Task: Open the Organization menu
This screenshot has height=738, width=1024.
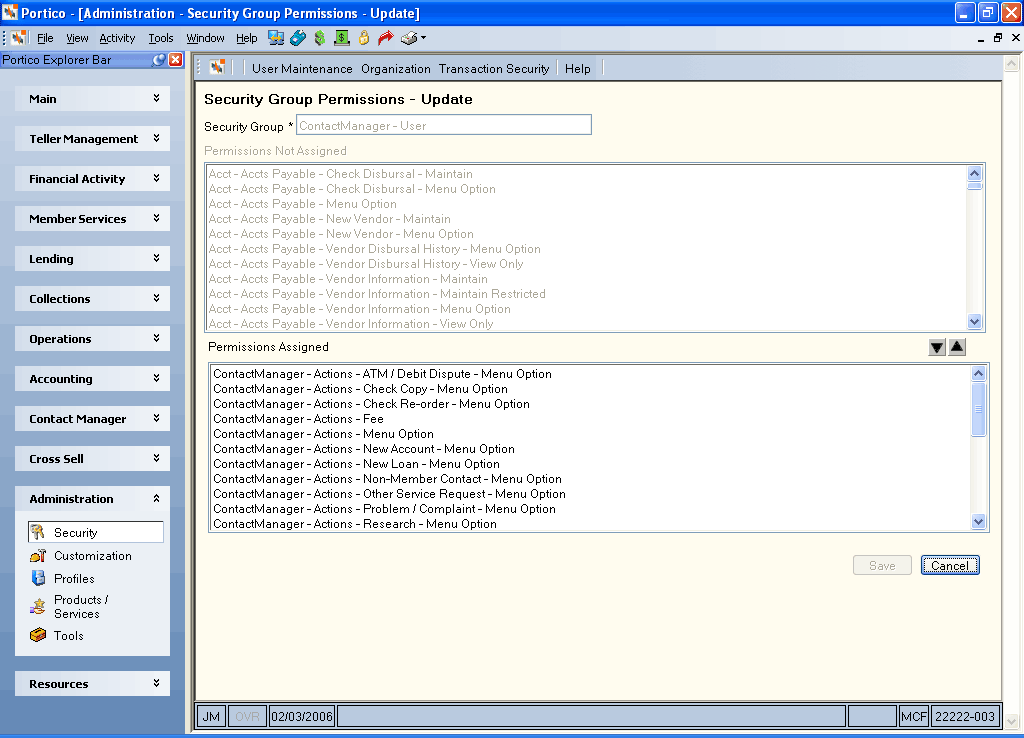Action: coord(396,69)
